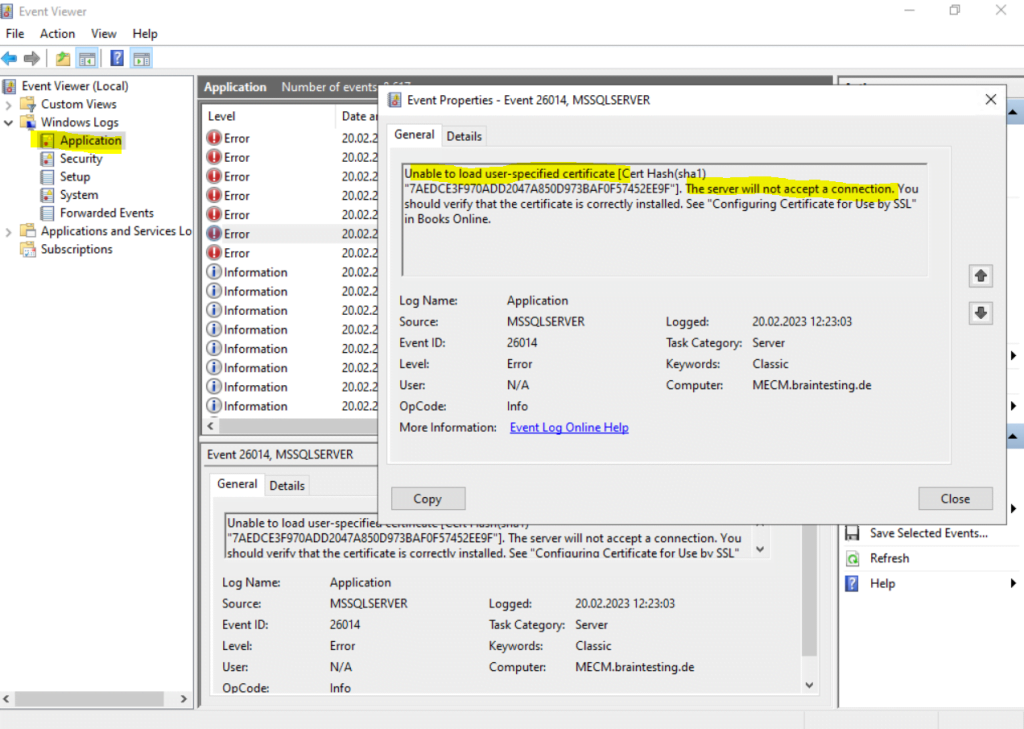Toggle the console tree toolbar icon
Viewport: 1024px width, 729px height.
(x=87, y=59)
